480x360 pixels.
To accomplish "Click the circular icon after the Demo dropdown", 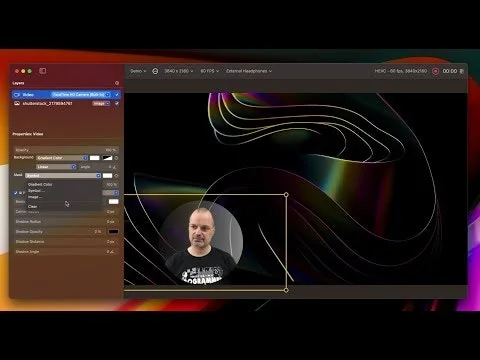I will (155, 71).
